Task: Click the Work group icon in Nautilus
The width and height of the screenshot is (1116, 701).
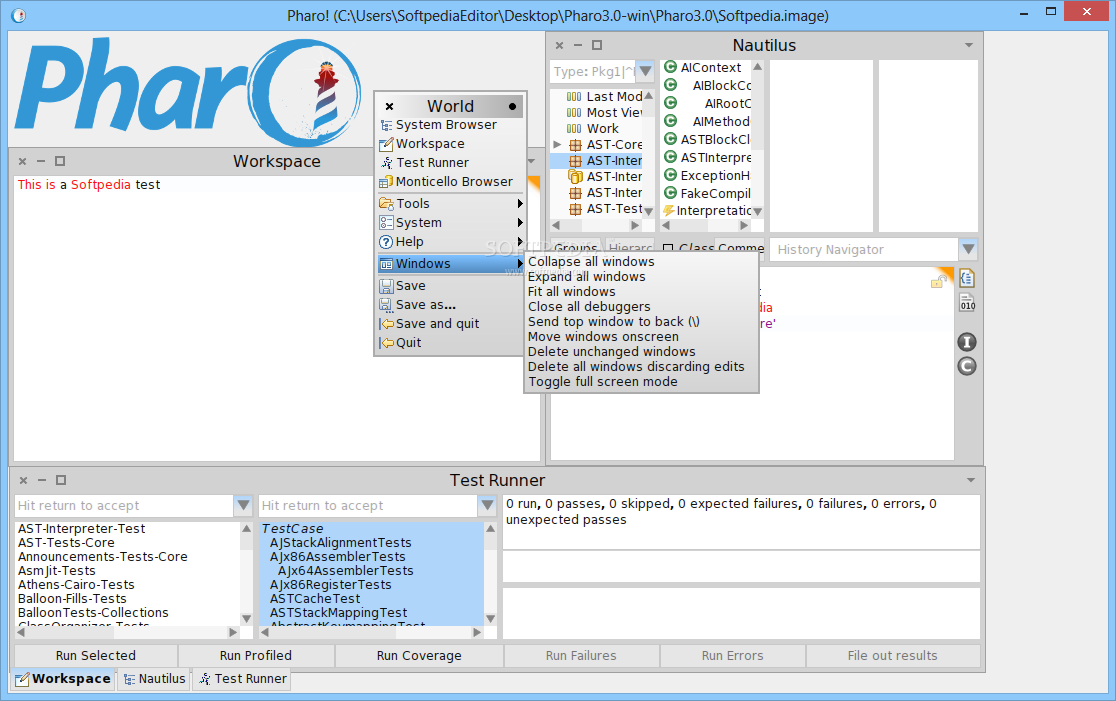Action: pyautogui.click(x=574, y=129)
